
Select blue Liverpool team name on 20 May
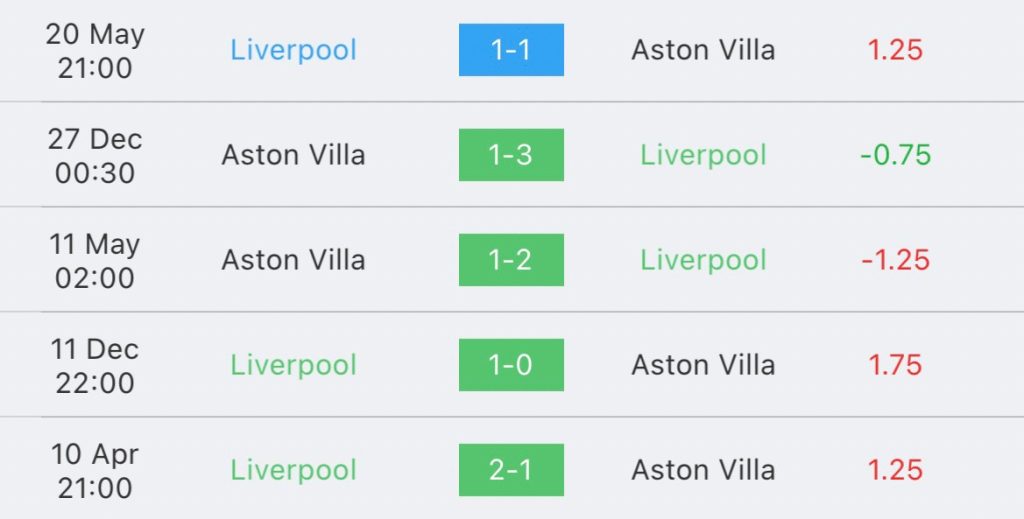pos(293,50)
